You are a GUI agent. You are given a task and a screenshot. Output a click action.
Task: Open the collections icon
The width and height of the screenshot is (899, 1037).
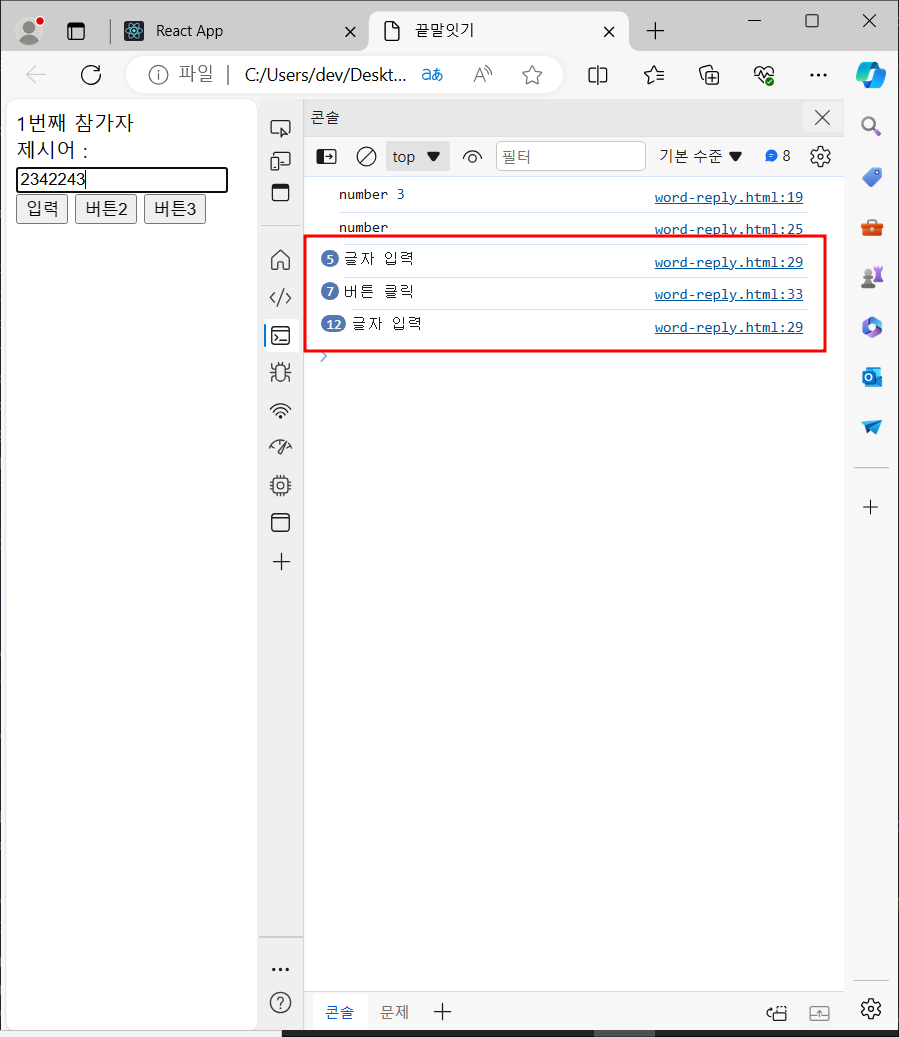point(709,75)
